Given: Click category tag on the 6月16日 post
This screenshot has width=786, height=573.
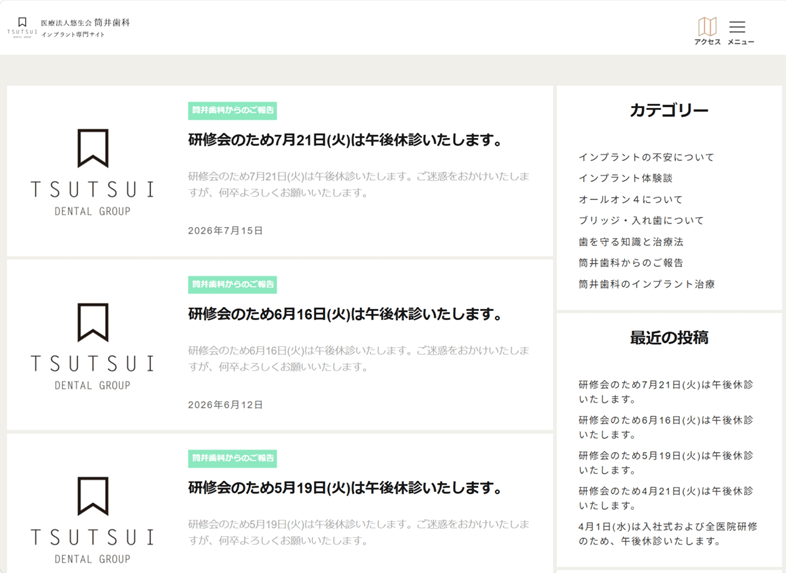Looking at the screenshot, I should tap(233, 284).
